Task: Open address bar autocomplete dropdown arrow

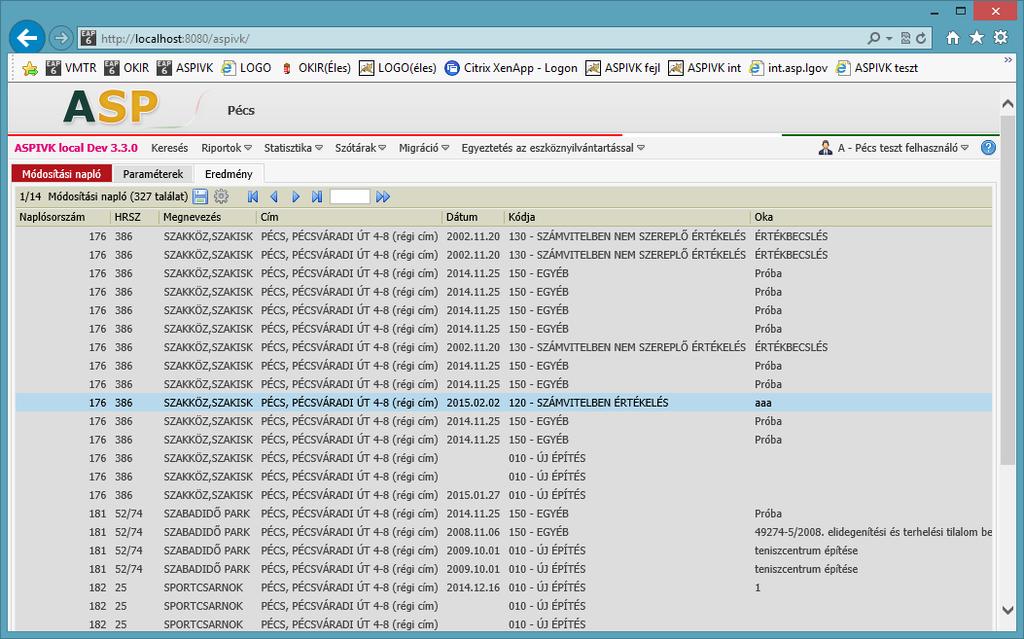Action: coord(889,39)
